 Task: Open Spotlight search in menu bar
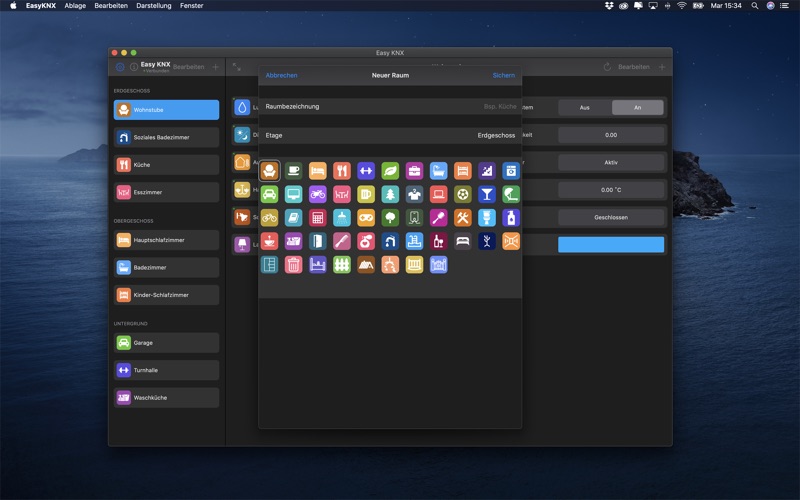[755, 6]
